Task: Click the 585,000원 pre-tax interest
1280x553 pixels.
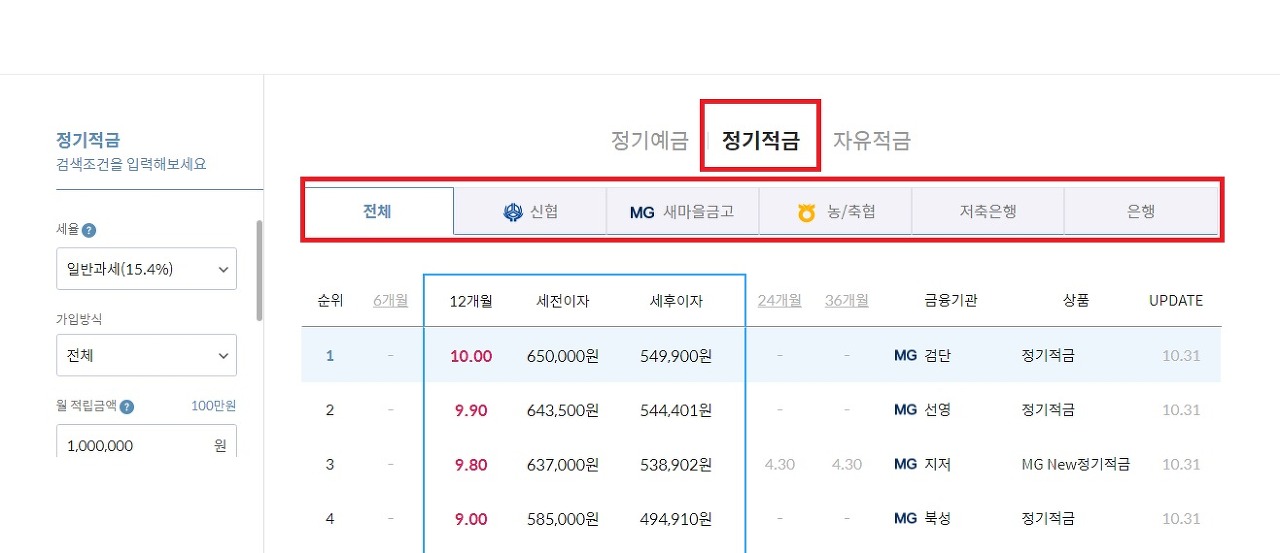Action: [x=563, y=519]
